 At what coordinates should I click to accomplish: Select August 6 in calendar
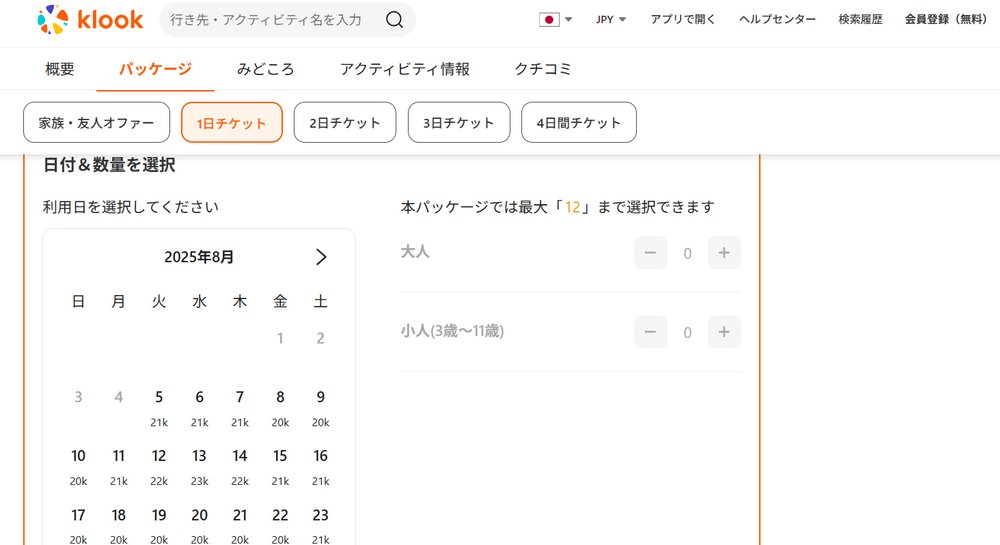click(200, 408)
